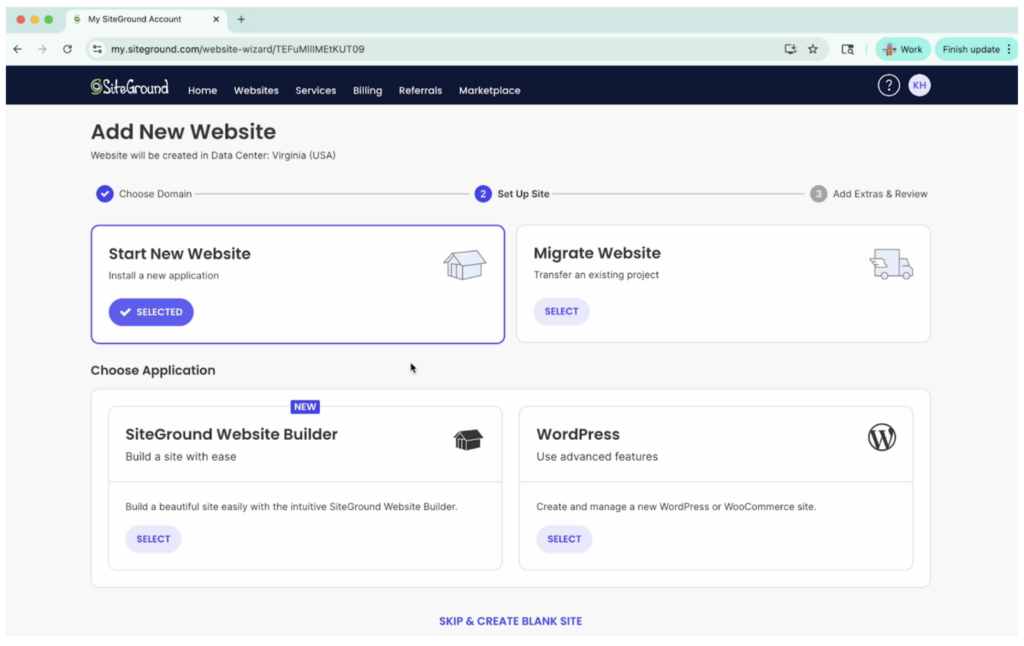This screenshot has width=1024, height=646.
Task: Click the SiteGround logo
Action: click(129, 87)
